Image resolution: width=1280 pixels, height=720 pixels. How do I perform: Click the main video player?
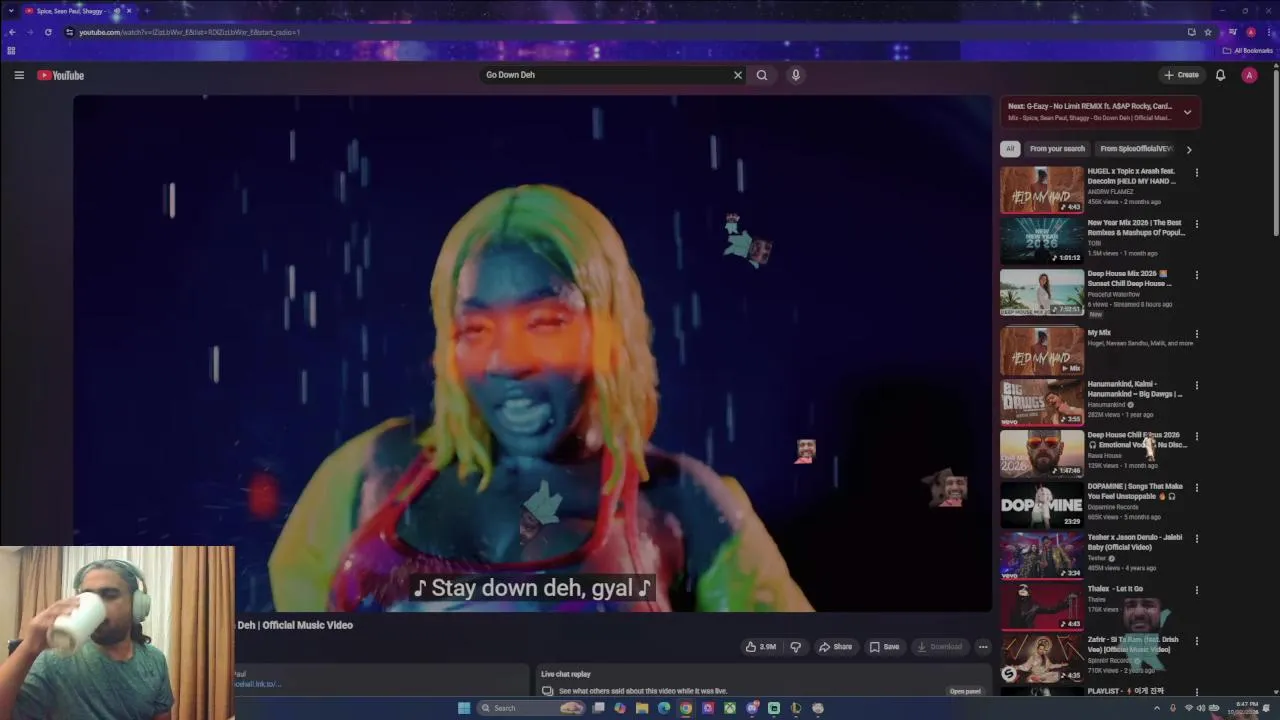(x=532, y=352)
